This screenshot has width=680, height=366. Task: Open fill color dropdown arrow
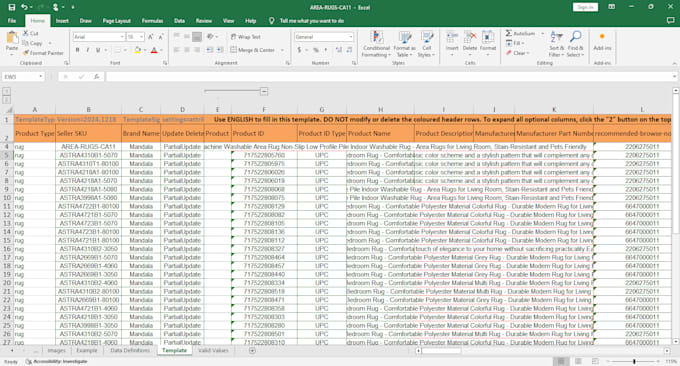(x=144, y=50)
